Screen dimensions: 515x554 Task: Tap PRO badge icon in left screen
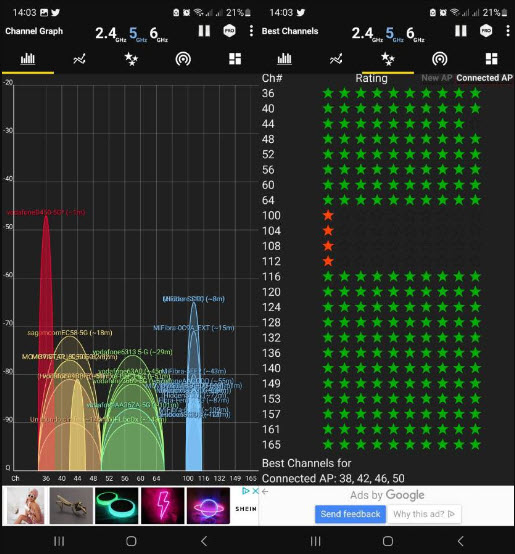tap(230, 31)
